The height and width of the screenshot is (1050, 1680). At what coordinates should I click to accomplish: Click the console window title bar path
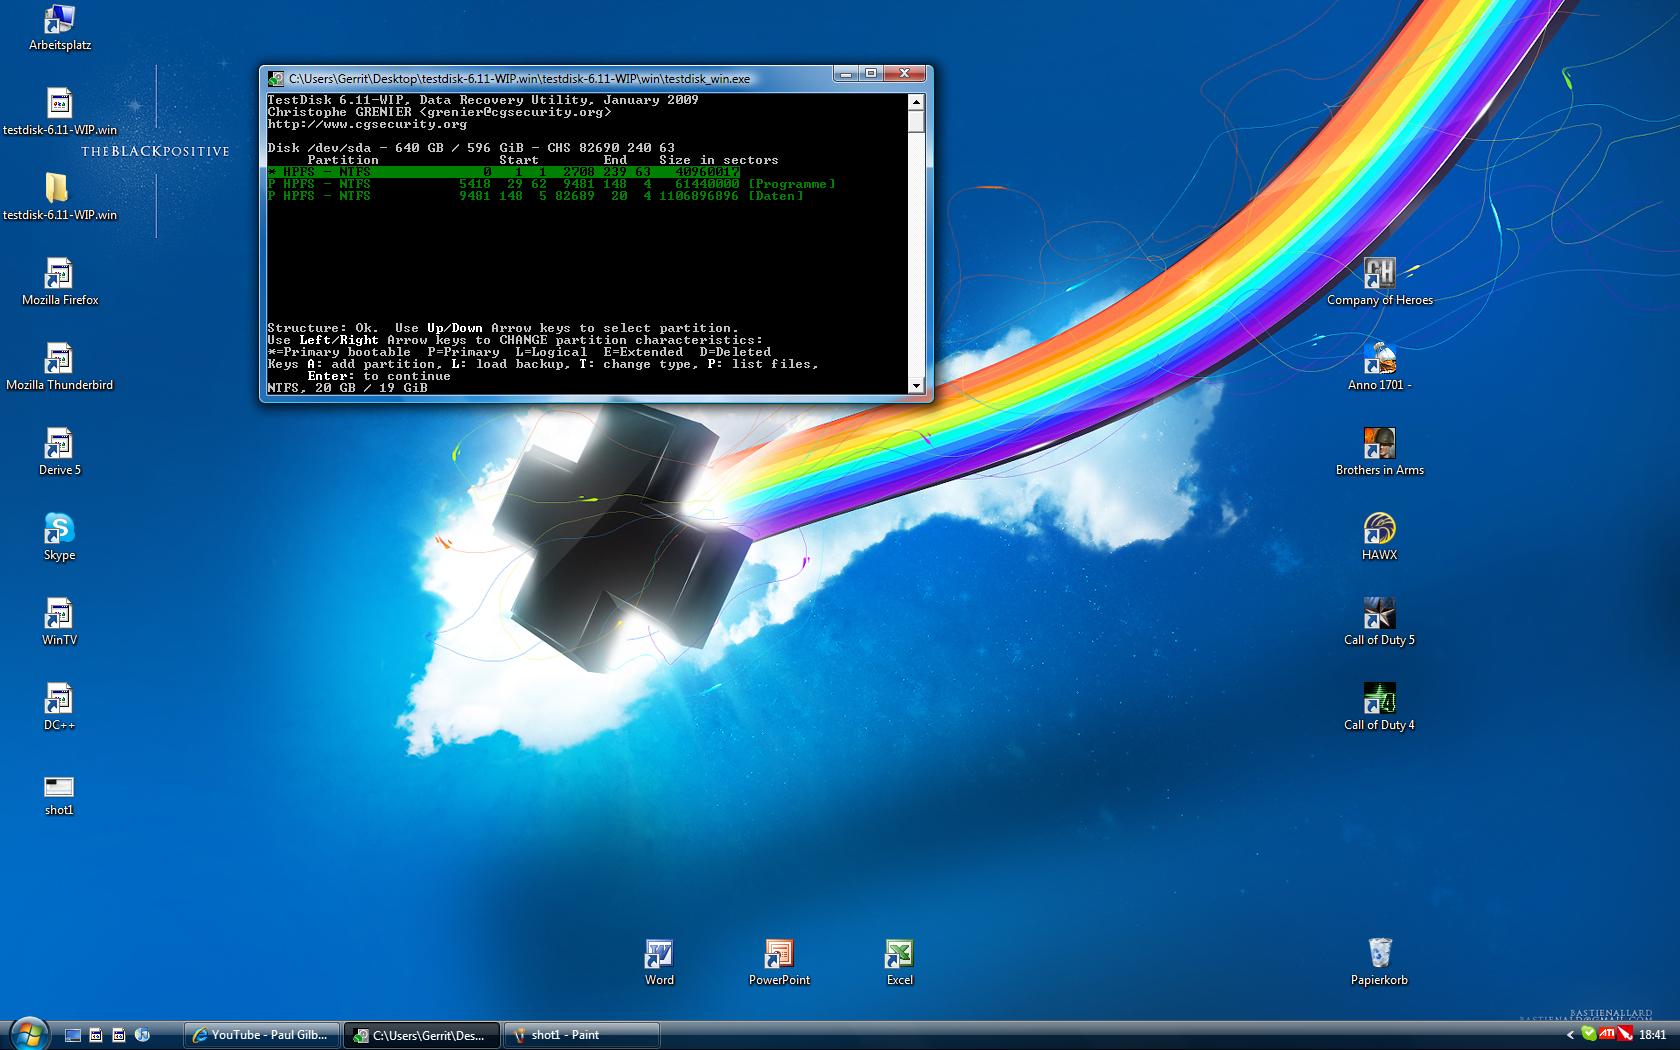point(520,78)
